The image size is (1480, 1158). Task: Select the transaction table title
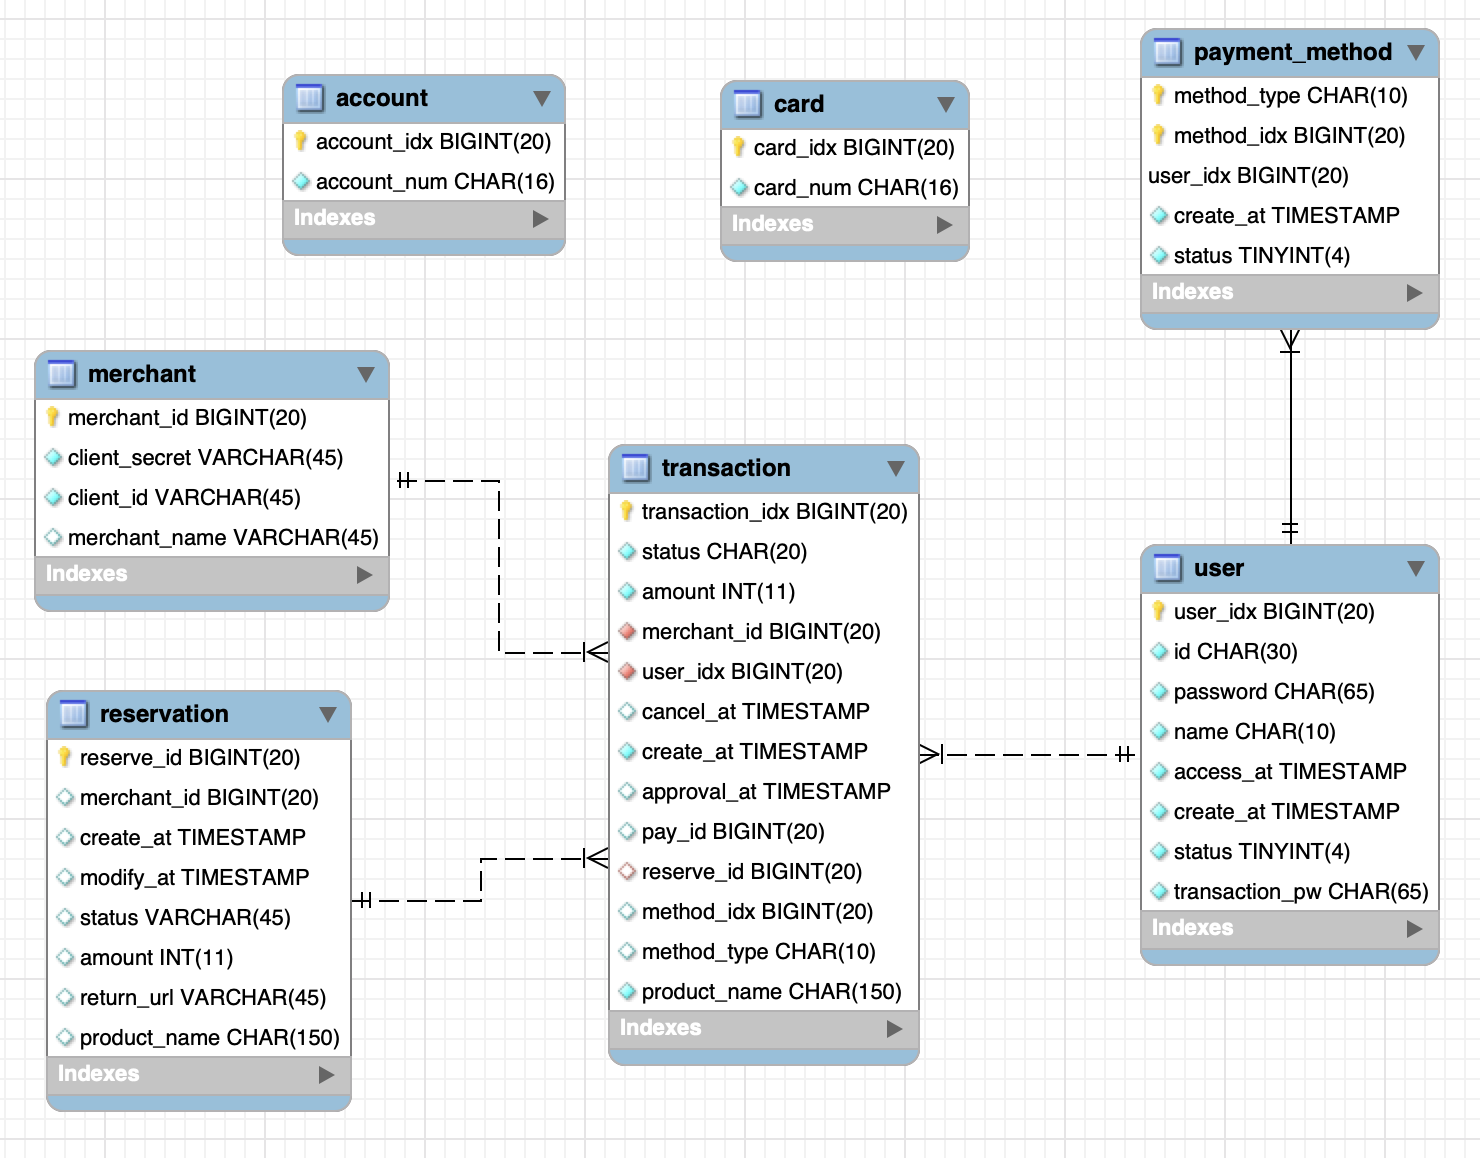726,468
